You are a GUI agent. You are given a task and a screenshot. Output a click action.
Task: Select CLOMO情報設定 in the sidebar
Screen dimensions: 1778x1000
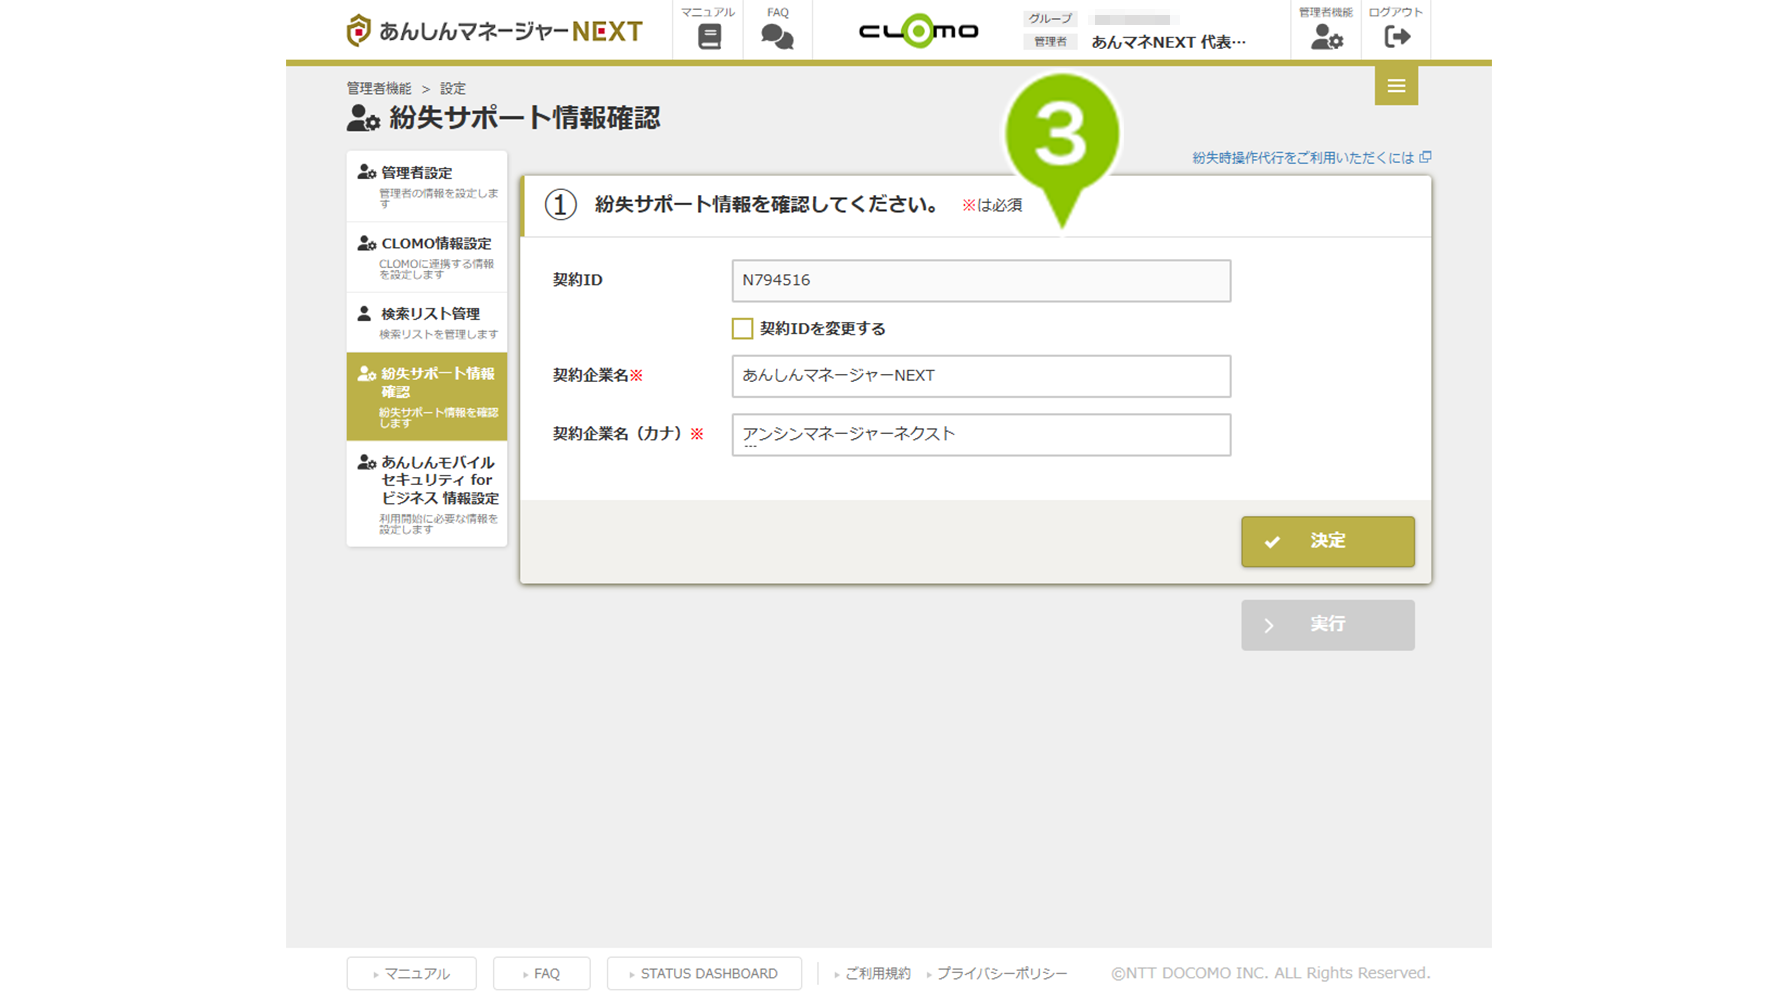click(x=427, y=256)
